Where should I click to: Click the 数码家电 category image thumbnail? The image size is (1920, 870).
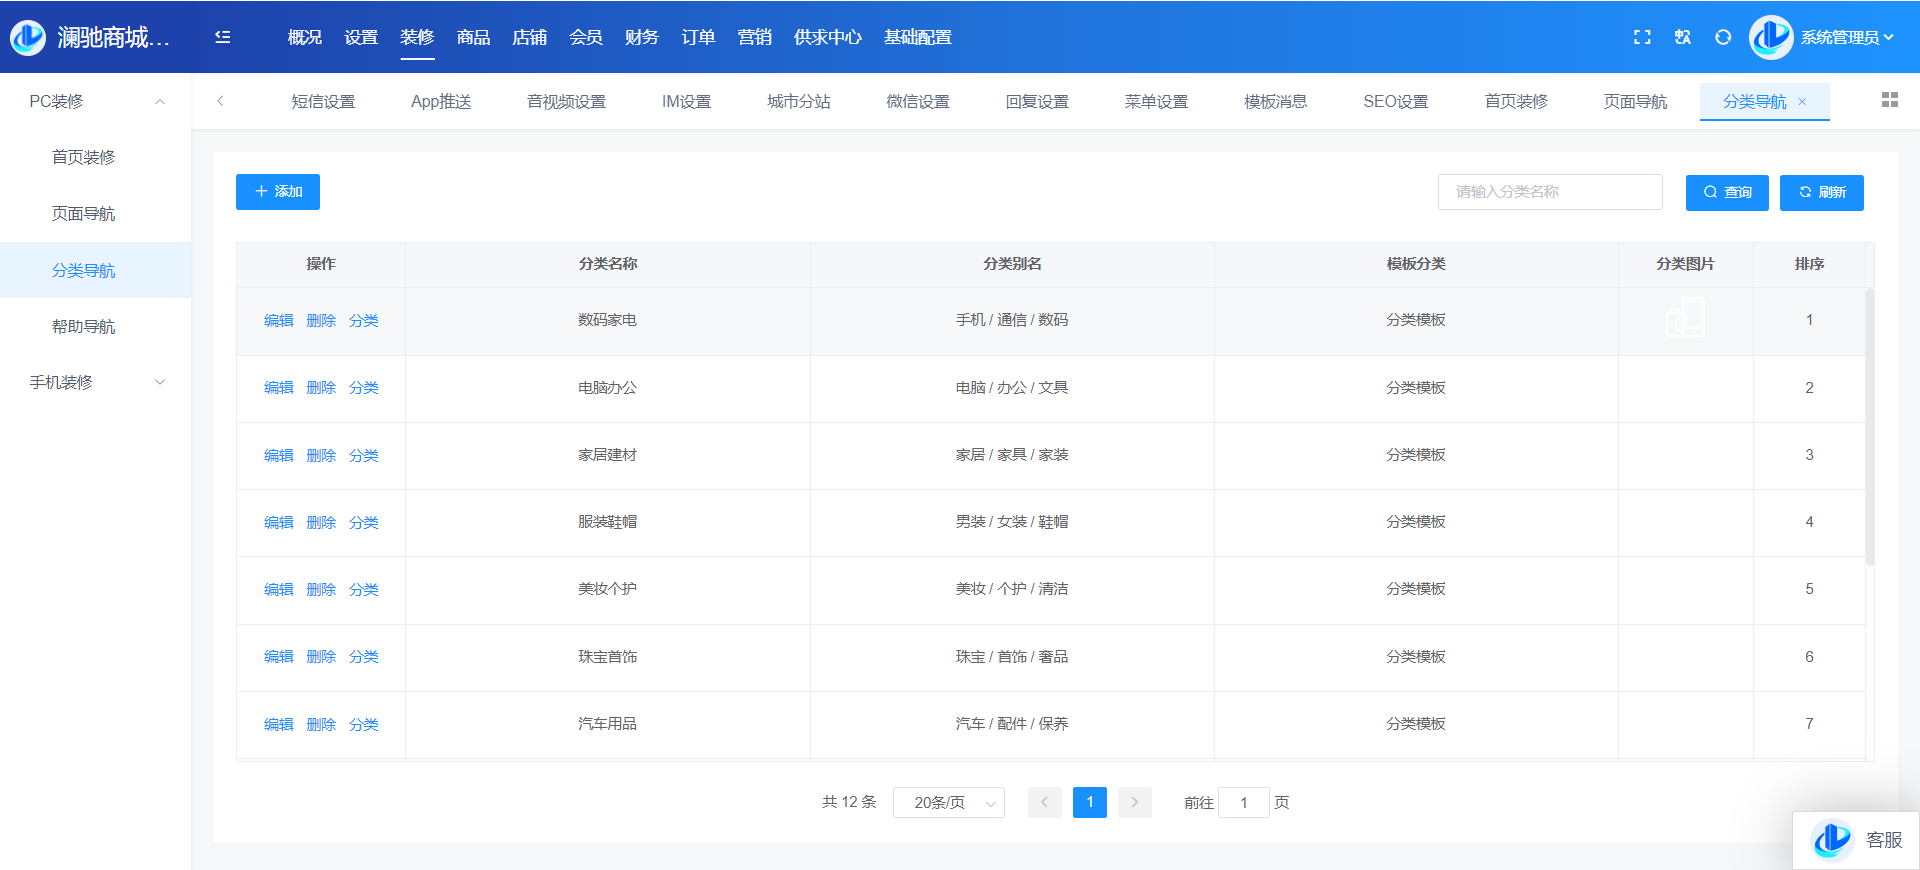tap(1685, 319)
